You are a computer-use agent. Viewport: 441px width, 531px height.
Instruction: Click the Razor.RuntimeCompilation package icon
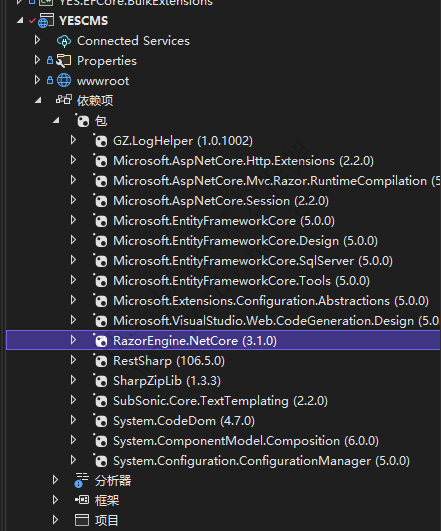[101, 180]
